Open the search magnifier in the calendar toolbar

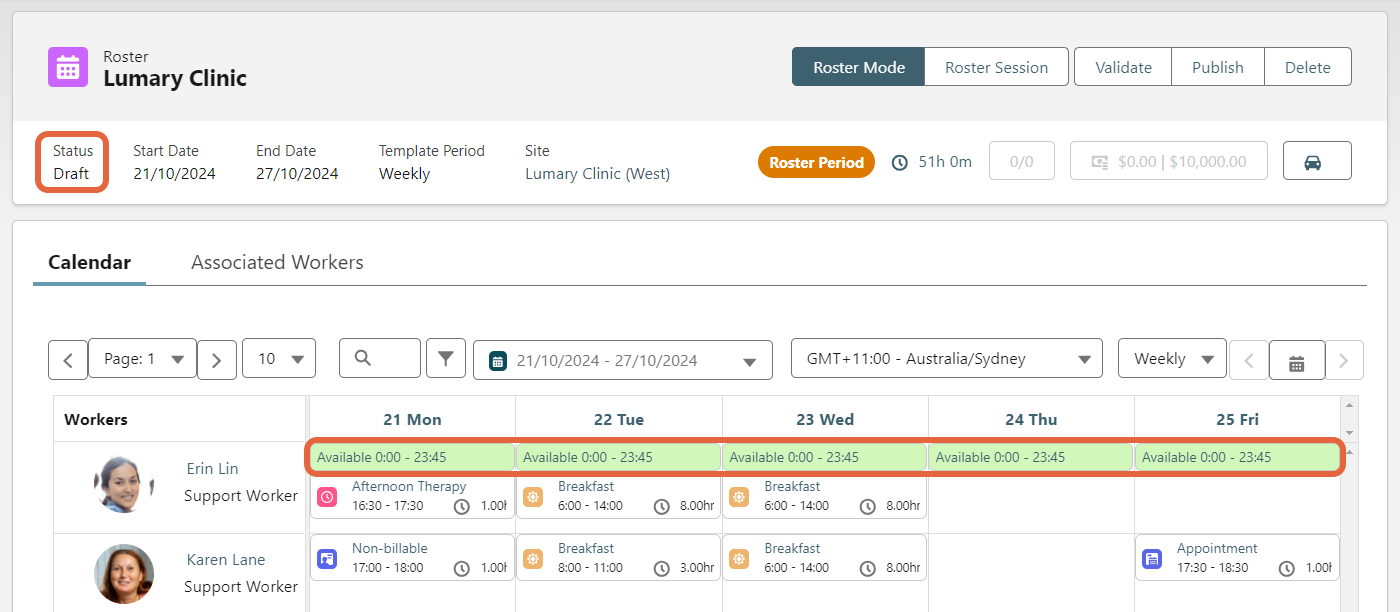pyautogui.click(x=379, y=358)
